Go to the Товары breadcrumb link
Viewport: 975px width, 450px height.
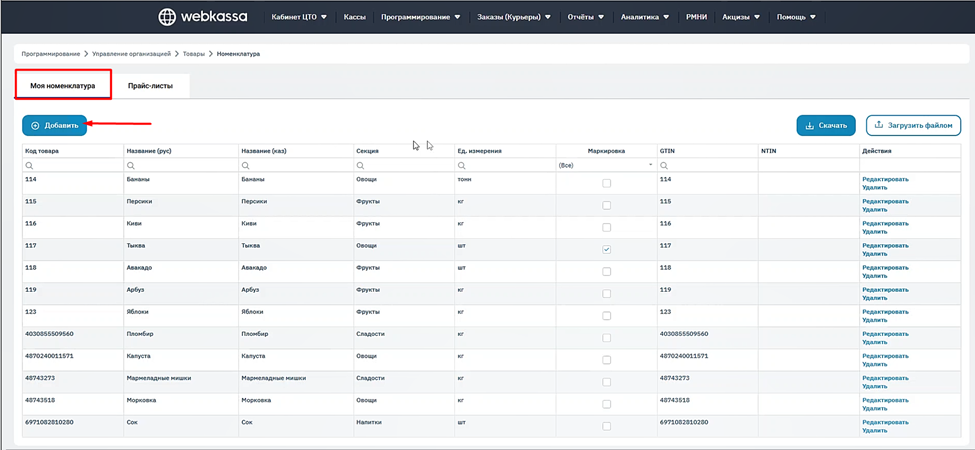pos(193,54)
